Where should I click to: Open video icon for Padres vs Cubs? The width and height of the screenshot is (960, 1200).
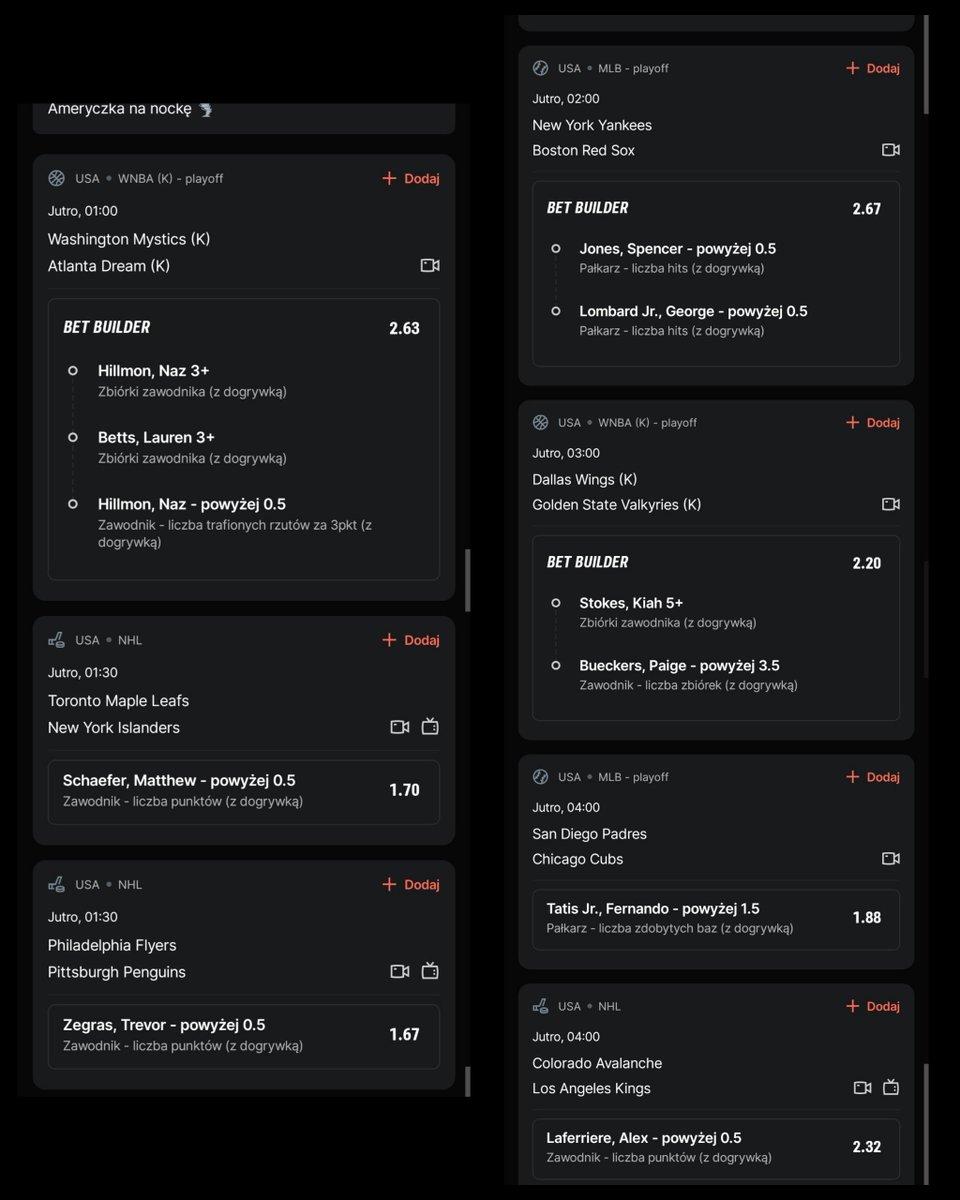pos(891,859)
